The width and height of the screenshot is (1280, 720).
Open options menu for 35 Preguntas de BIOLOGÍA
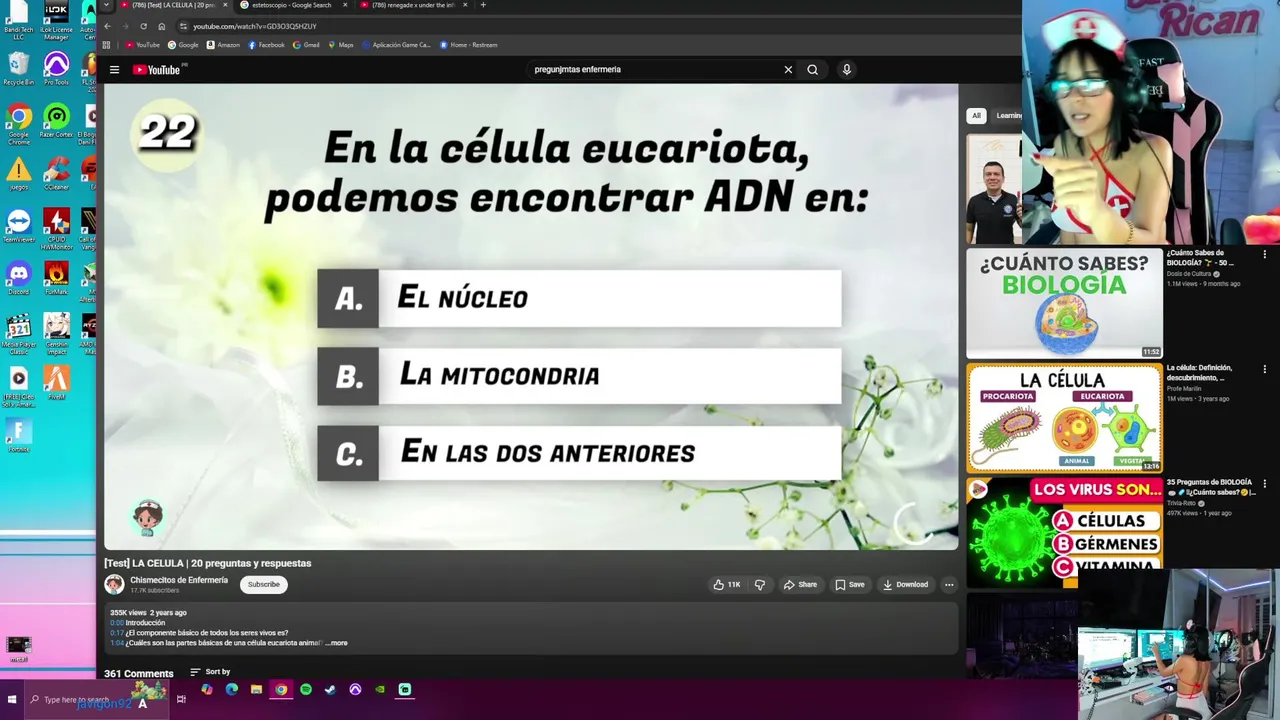pos(1265,484)
